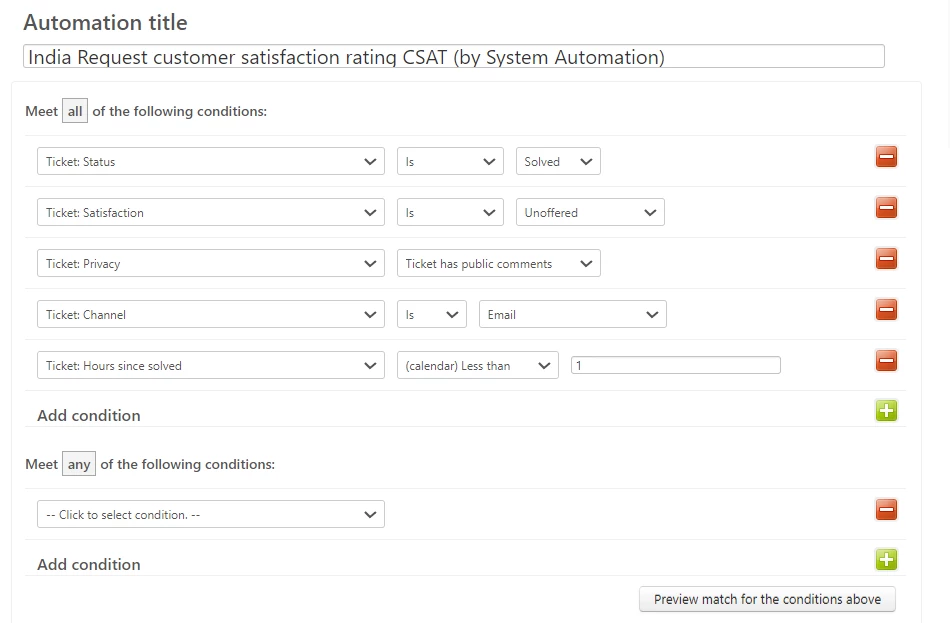Remove the Ticket: Privacy condition row
This screenshot has height=623, width=950.
point(886,259)
